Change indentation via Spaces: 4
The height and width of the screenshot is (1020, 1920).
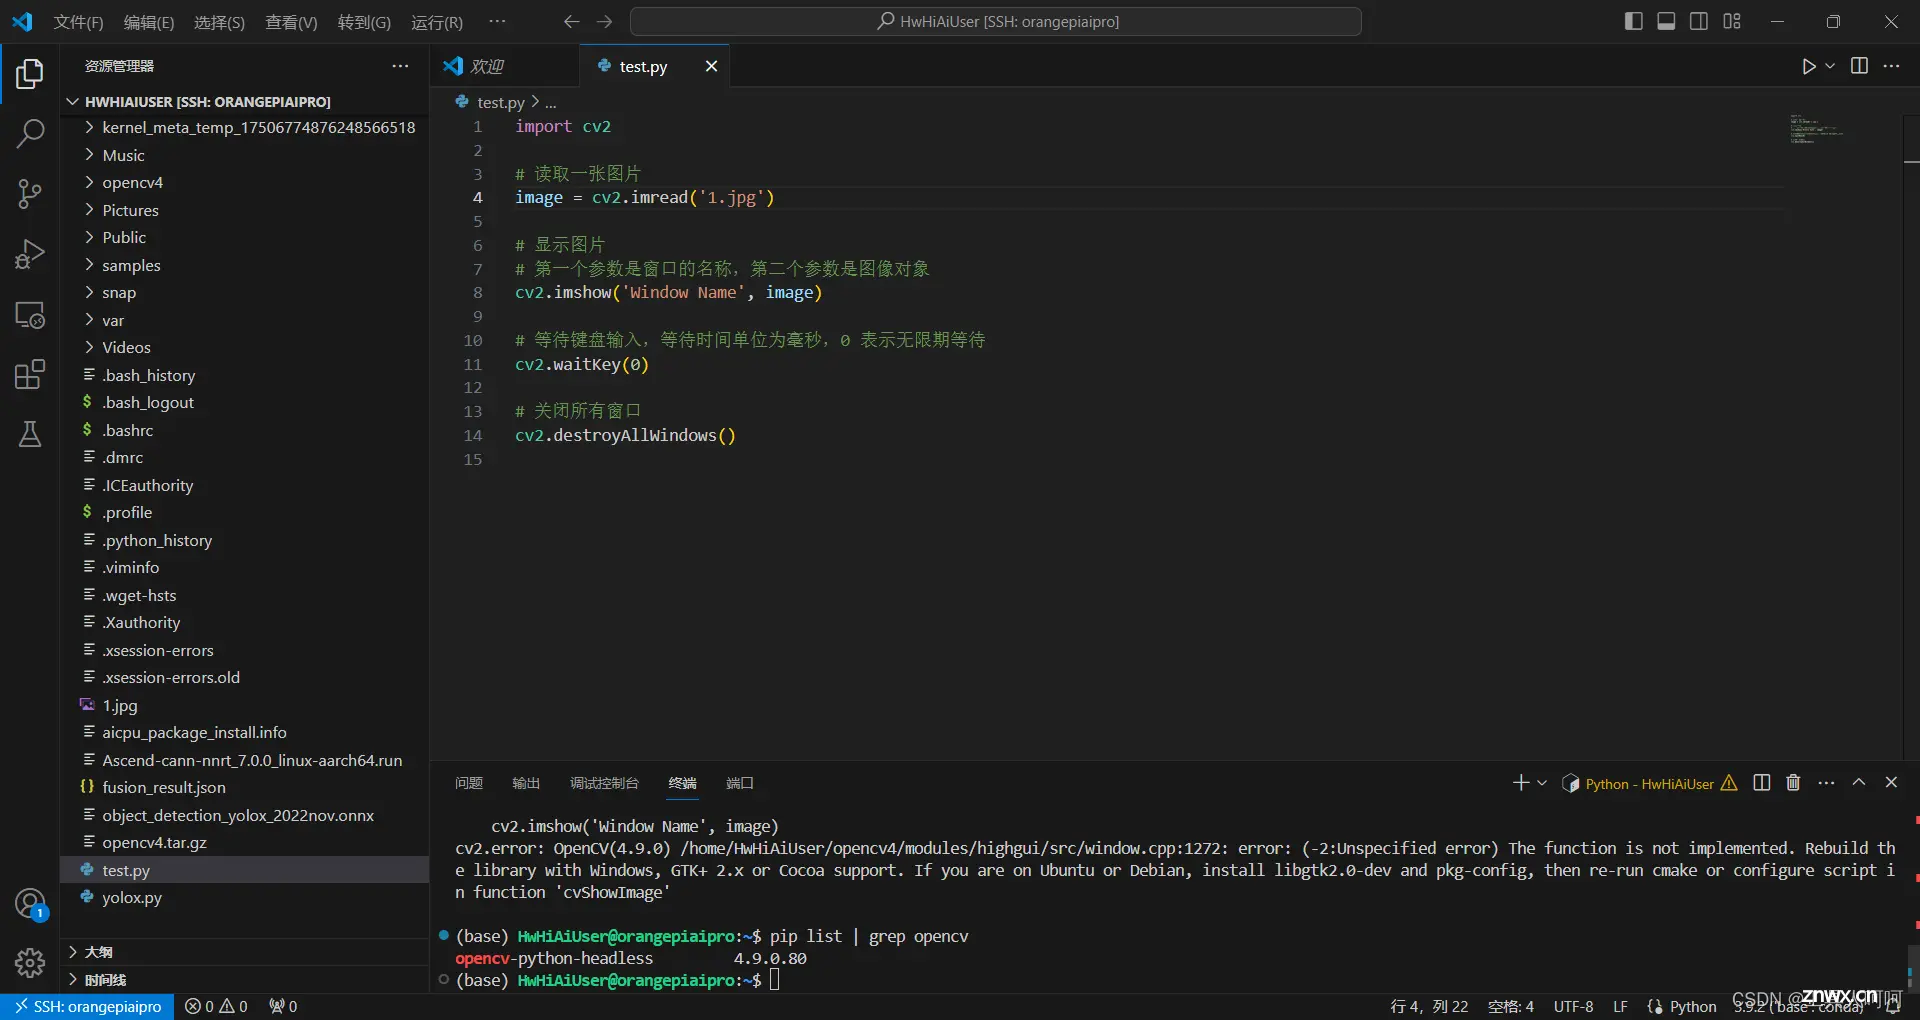click(x=1510, y=1007)
